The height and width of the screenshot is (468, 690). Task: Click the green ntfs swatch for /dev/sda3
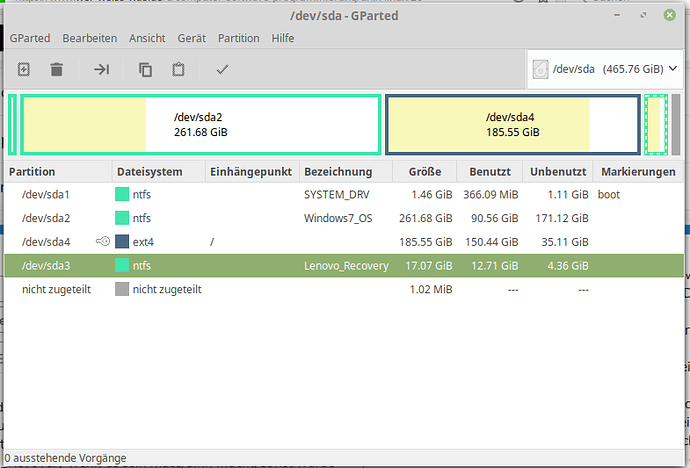[122, 265]
